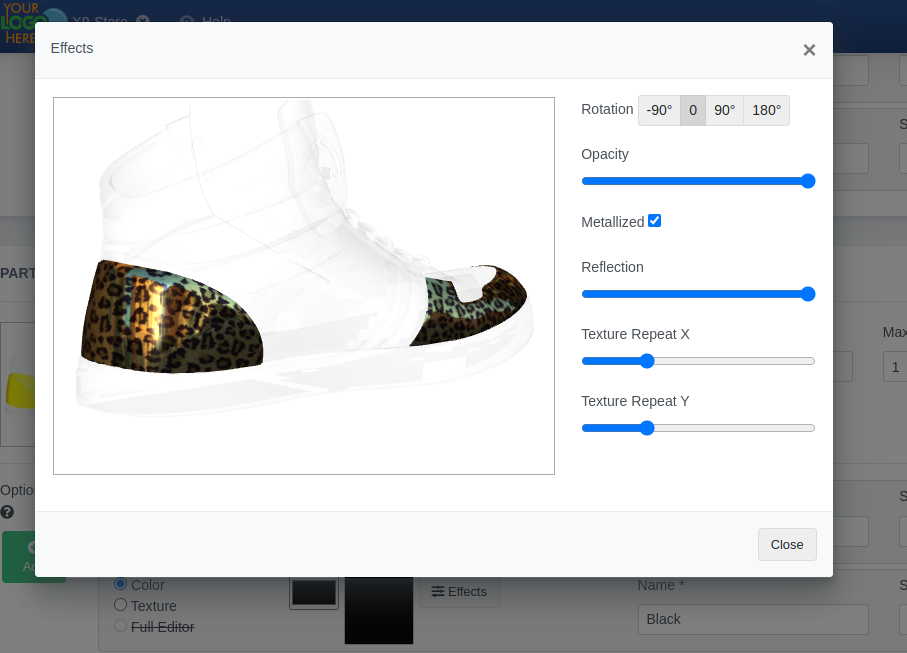
Task: Close the Effects dialog with X icon
Action: click(x=809, y=50)
